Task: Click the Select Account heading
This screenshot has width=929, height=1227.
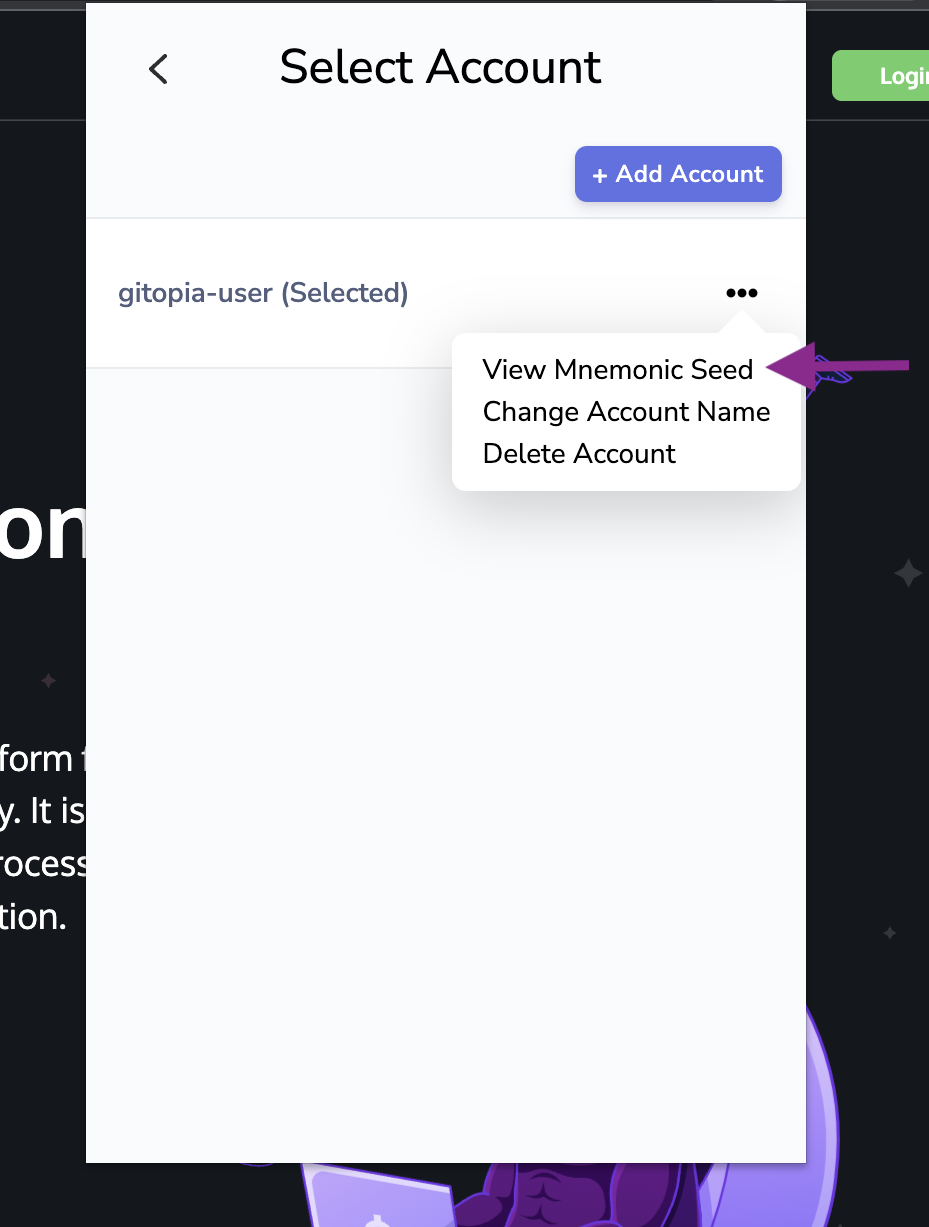Action: tap(440, 68)
